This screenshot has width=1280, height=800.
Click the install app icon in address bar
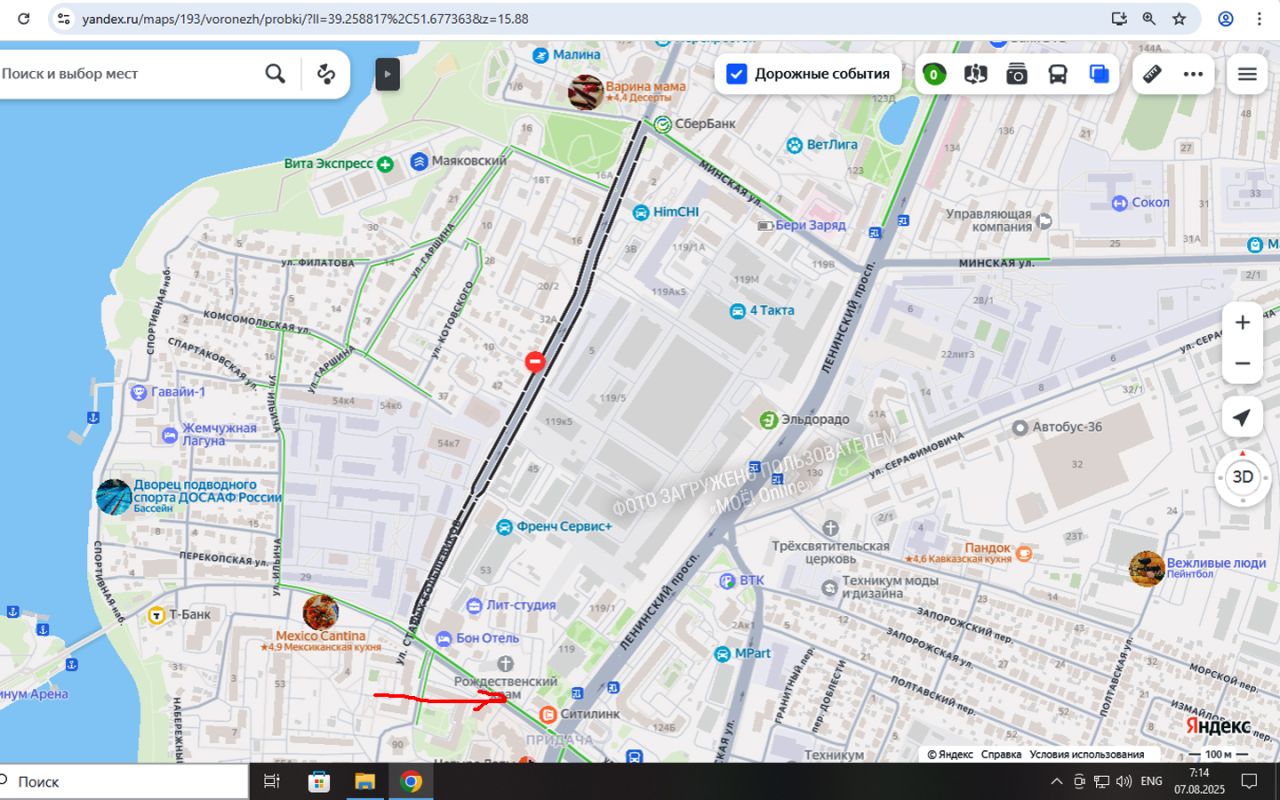[1119, 18]
